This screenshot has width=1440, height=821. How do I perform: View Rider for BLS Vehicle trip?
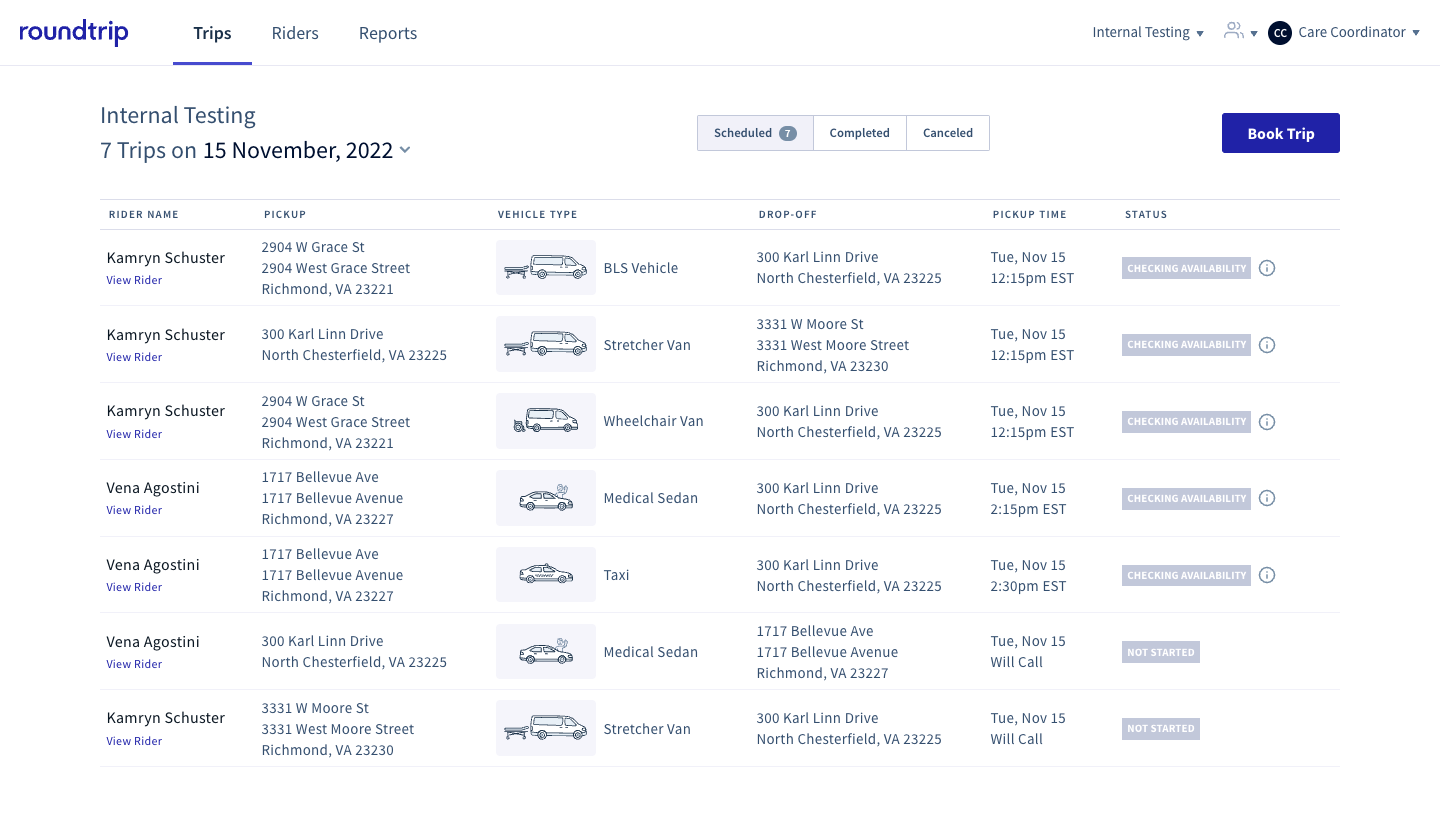tap(134, 280)
